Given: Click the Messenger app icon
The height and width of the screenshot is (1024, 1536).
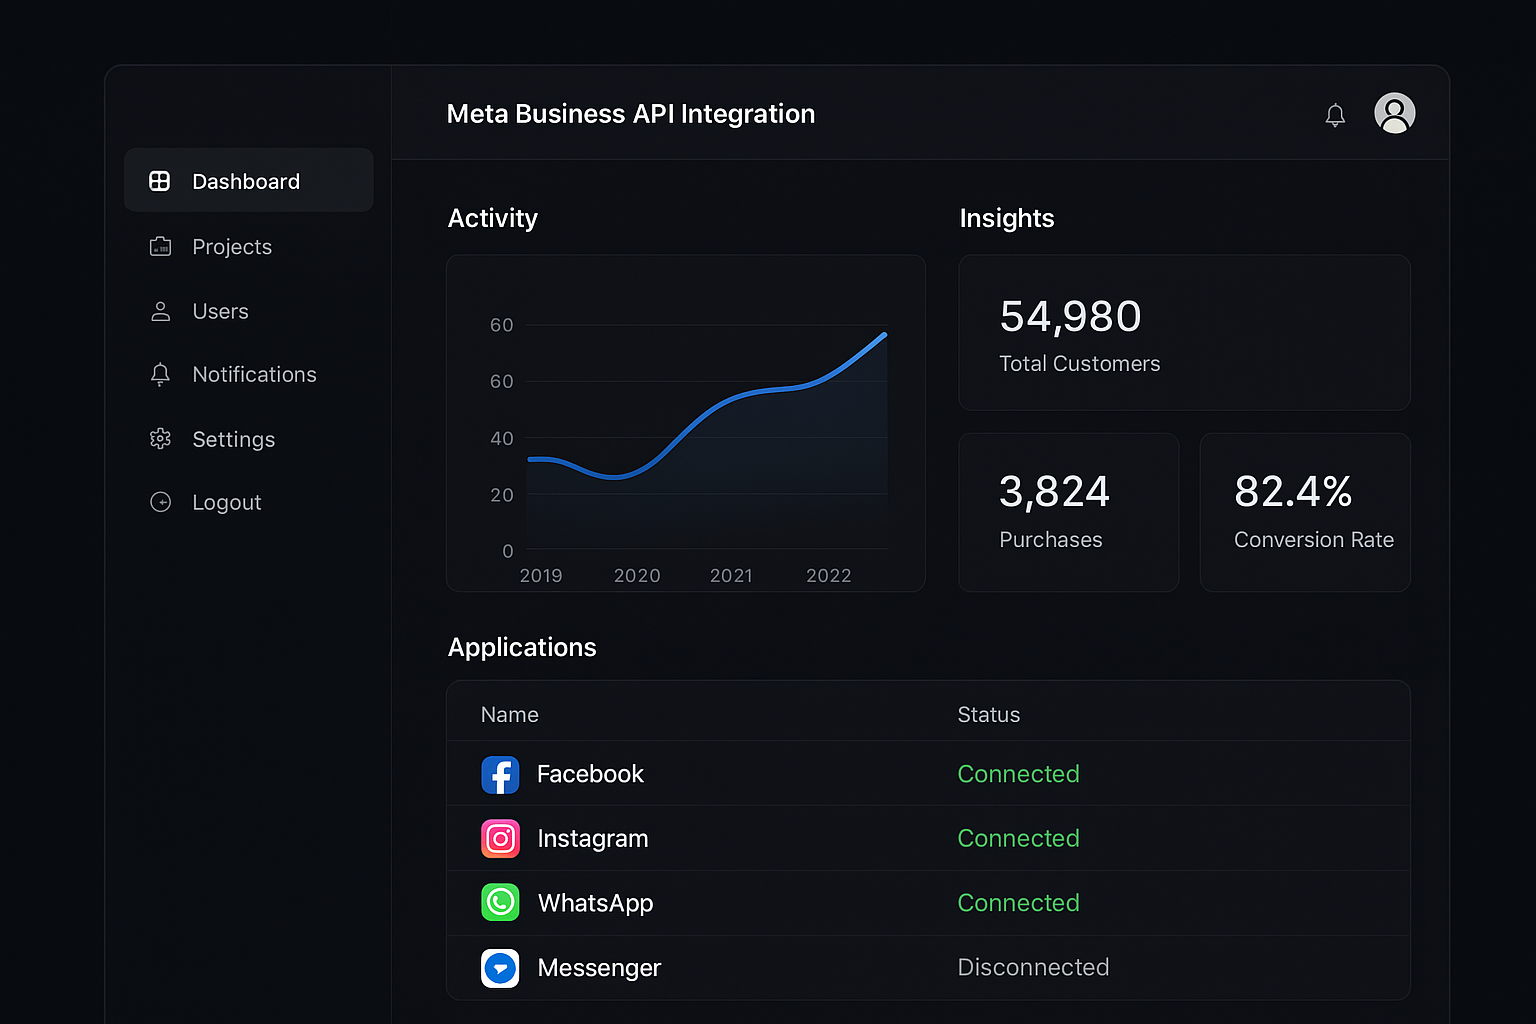Looking at the screenshot, I should pyautogui.click(x=500, y=968).
